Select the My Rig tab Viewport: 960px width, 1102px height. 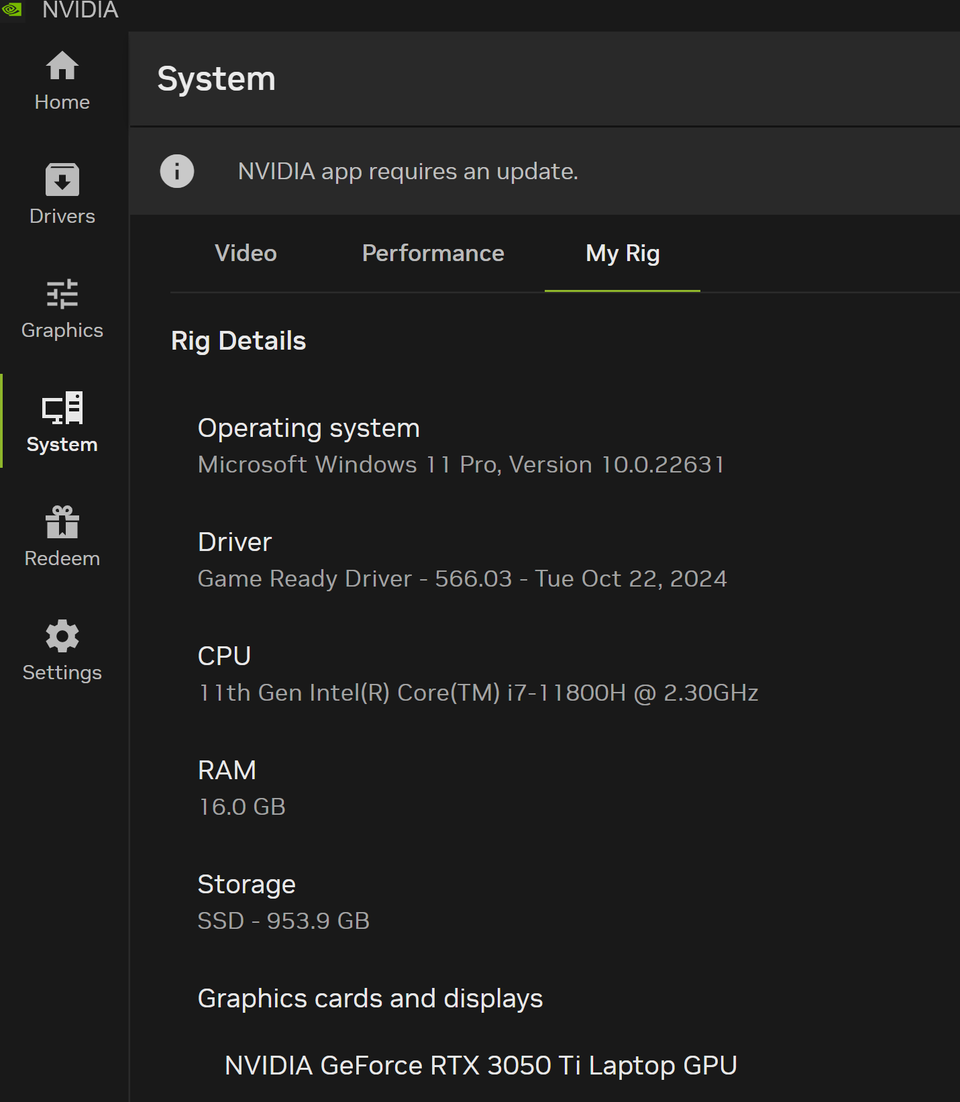(623, 254)
